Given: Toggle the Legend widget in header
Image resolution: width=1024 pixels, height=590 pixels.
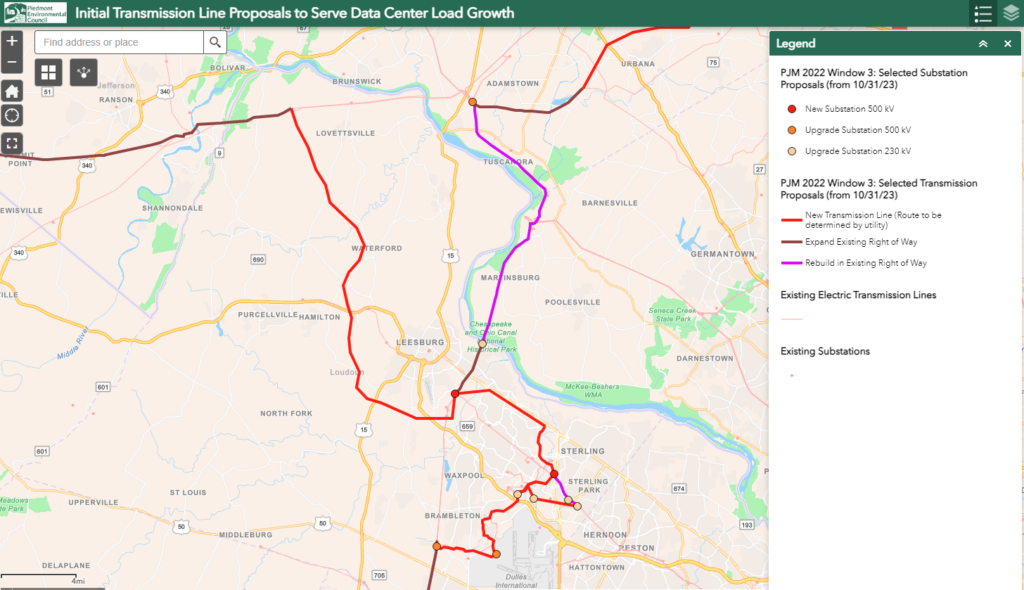Looking at the screenshot, I should [x=983, y=14].
